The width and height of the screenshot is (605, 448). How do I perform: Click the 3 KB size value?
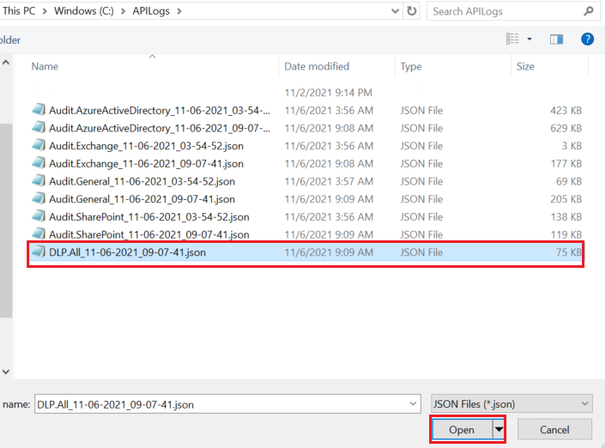point(571,146)
